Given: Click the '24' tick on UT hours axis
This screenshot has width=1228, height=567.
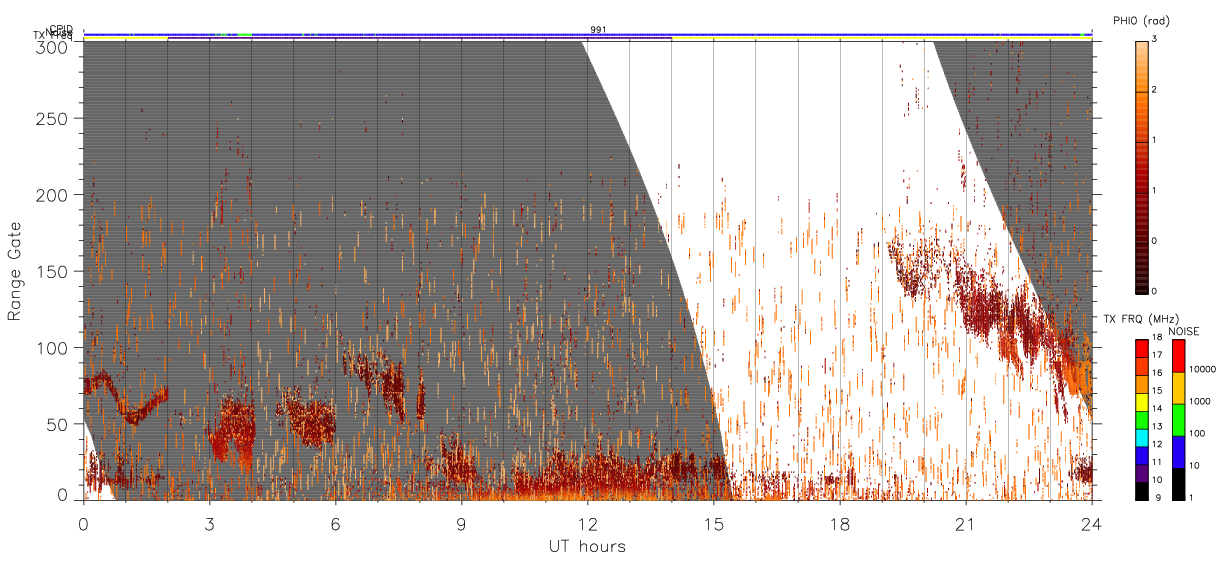Looking at the screenshot, I should tap(1091, 523).
